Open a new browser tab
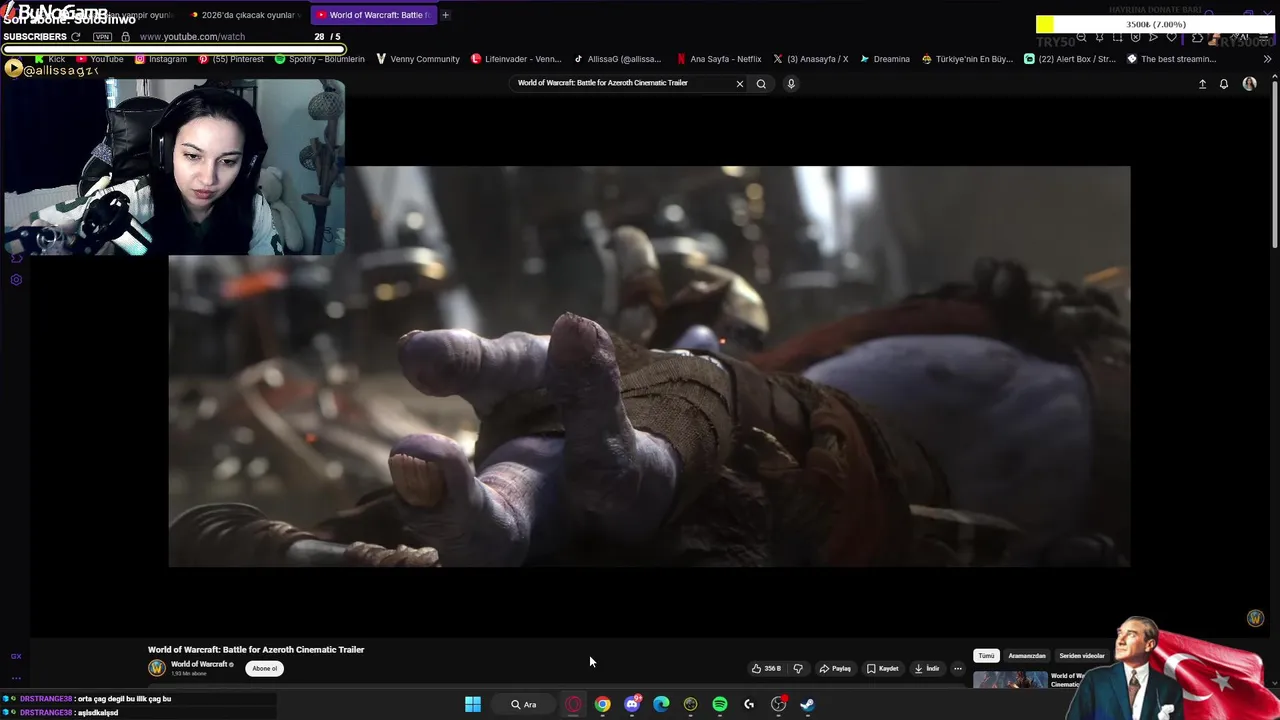 coord(446,15)
